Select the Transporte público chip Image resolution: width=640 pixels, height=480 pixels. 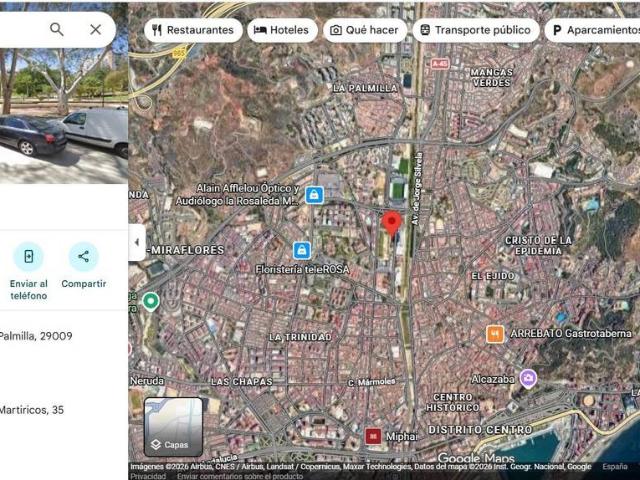point(476,30)
